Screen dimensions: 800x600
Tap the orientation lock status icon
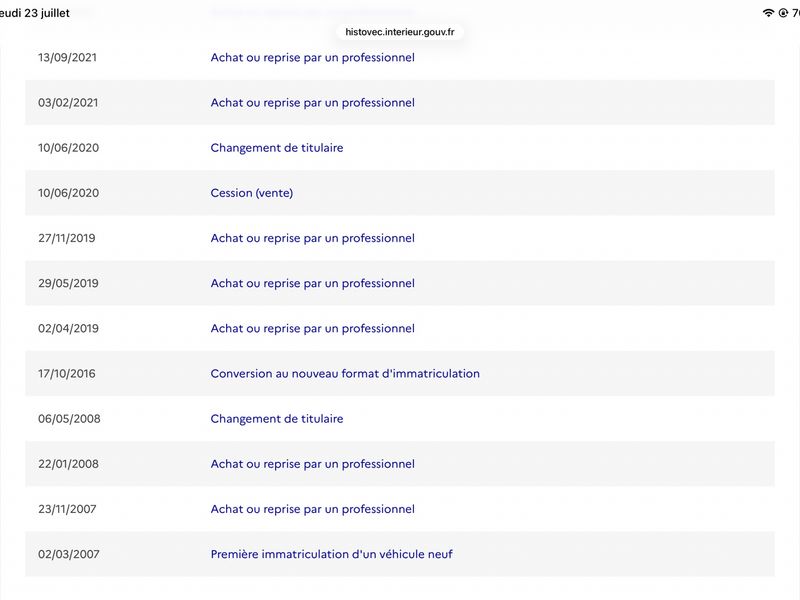[783, 13]
